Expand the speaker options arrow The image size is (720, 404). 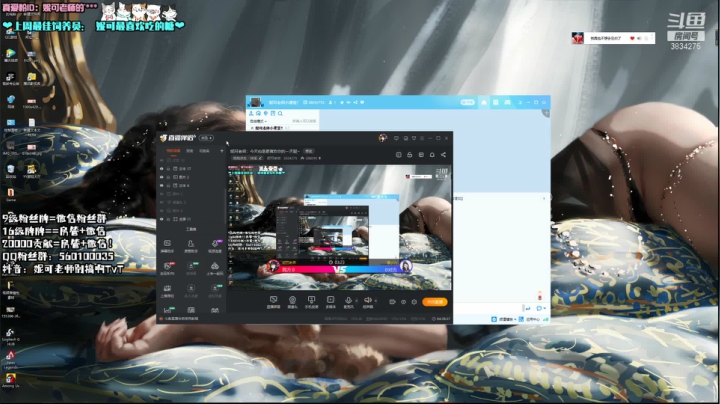click(376, 301)
